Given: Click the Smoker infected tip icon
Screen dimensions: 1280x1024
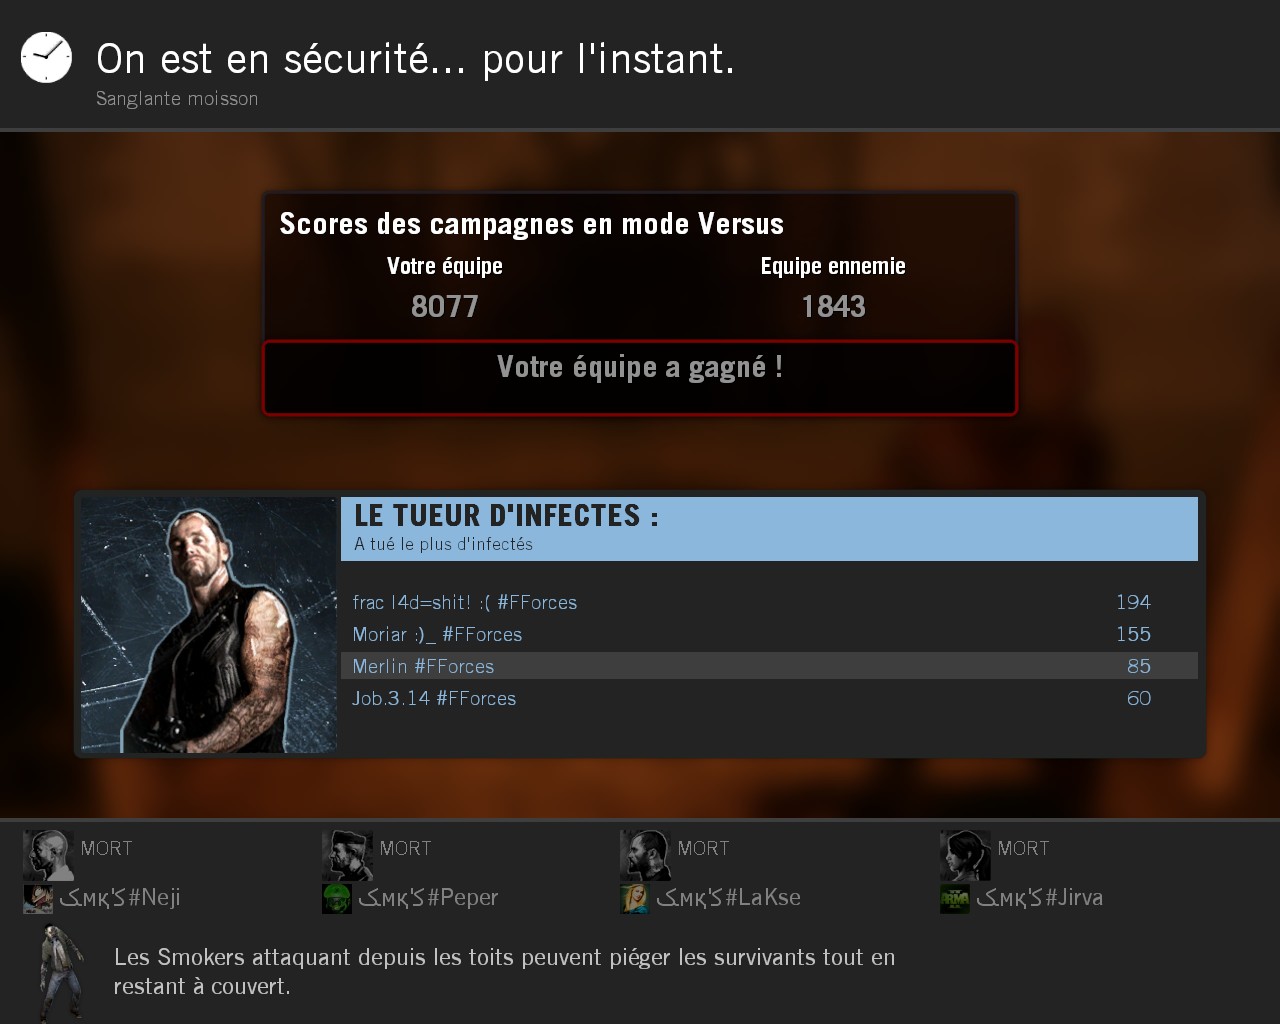Looking at the screenshot, I should click(x=61, y=972).
